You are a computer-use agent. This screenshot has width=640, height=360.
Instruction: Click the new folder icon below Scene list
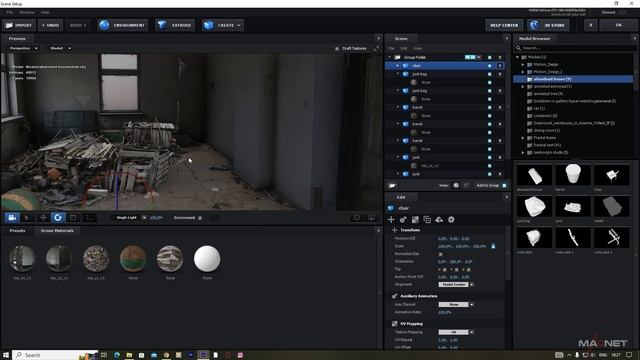tap(392, 185)
